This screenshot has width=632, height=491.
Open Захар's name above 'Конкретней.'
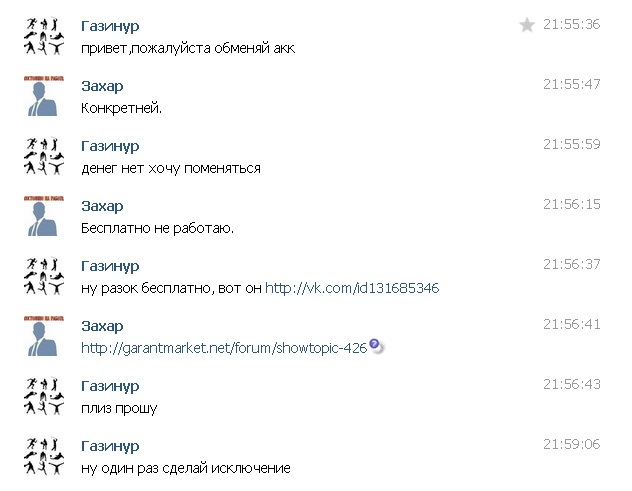[102, 86]
